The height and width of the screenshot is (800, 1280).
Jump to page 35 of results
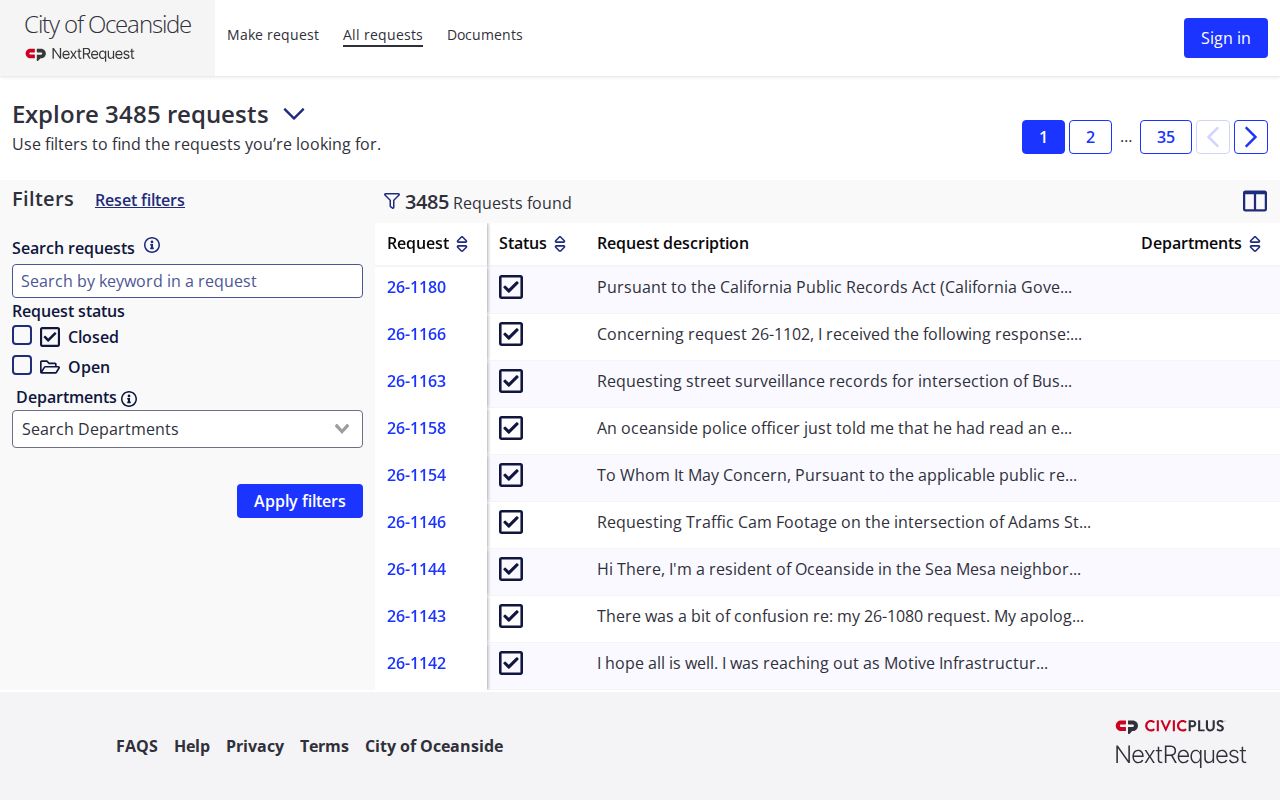(1166, 137)
